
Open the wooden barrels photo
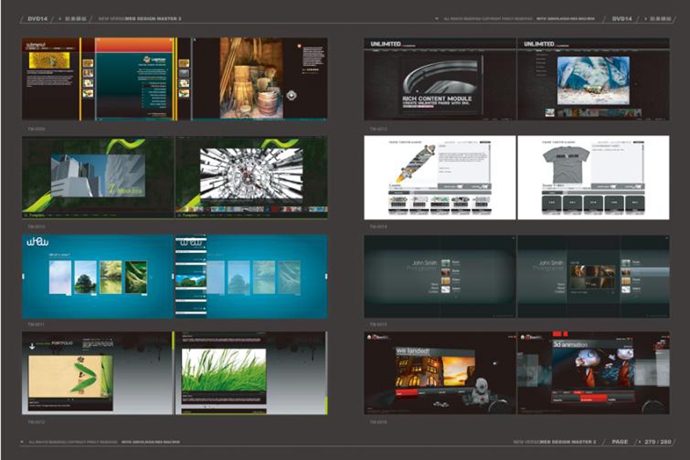point(251,78)
